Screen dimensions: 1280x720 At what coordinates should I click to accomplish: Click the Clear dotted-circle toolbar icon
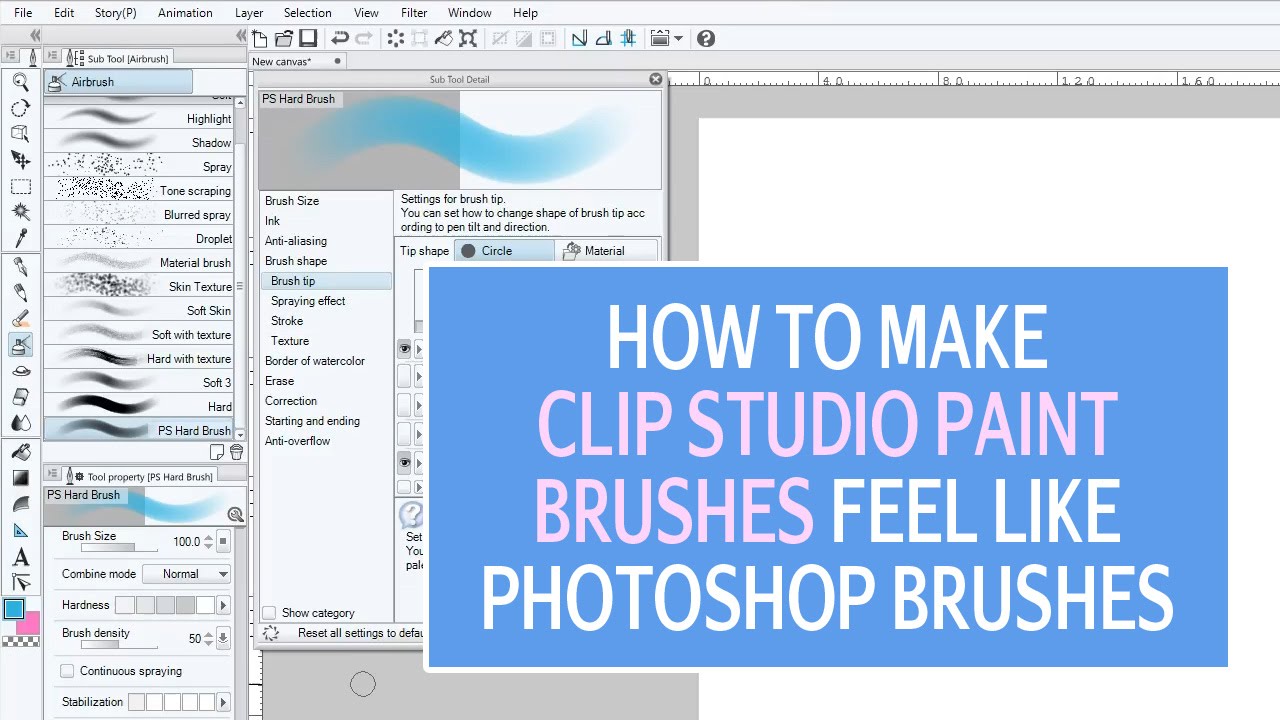[x=396, y=39]
